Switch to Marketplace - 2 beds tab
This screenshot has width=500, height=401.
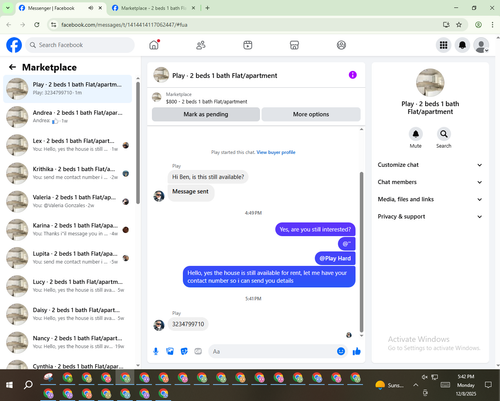(153, 8)
